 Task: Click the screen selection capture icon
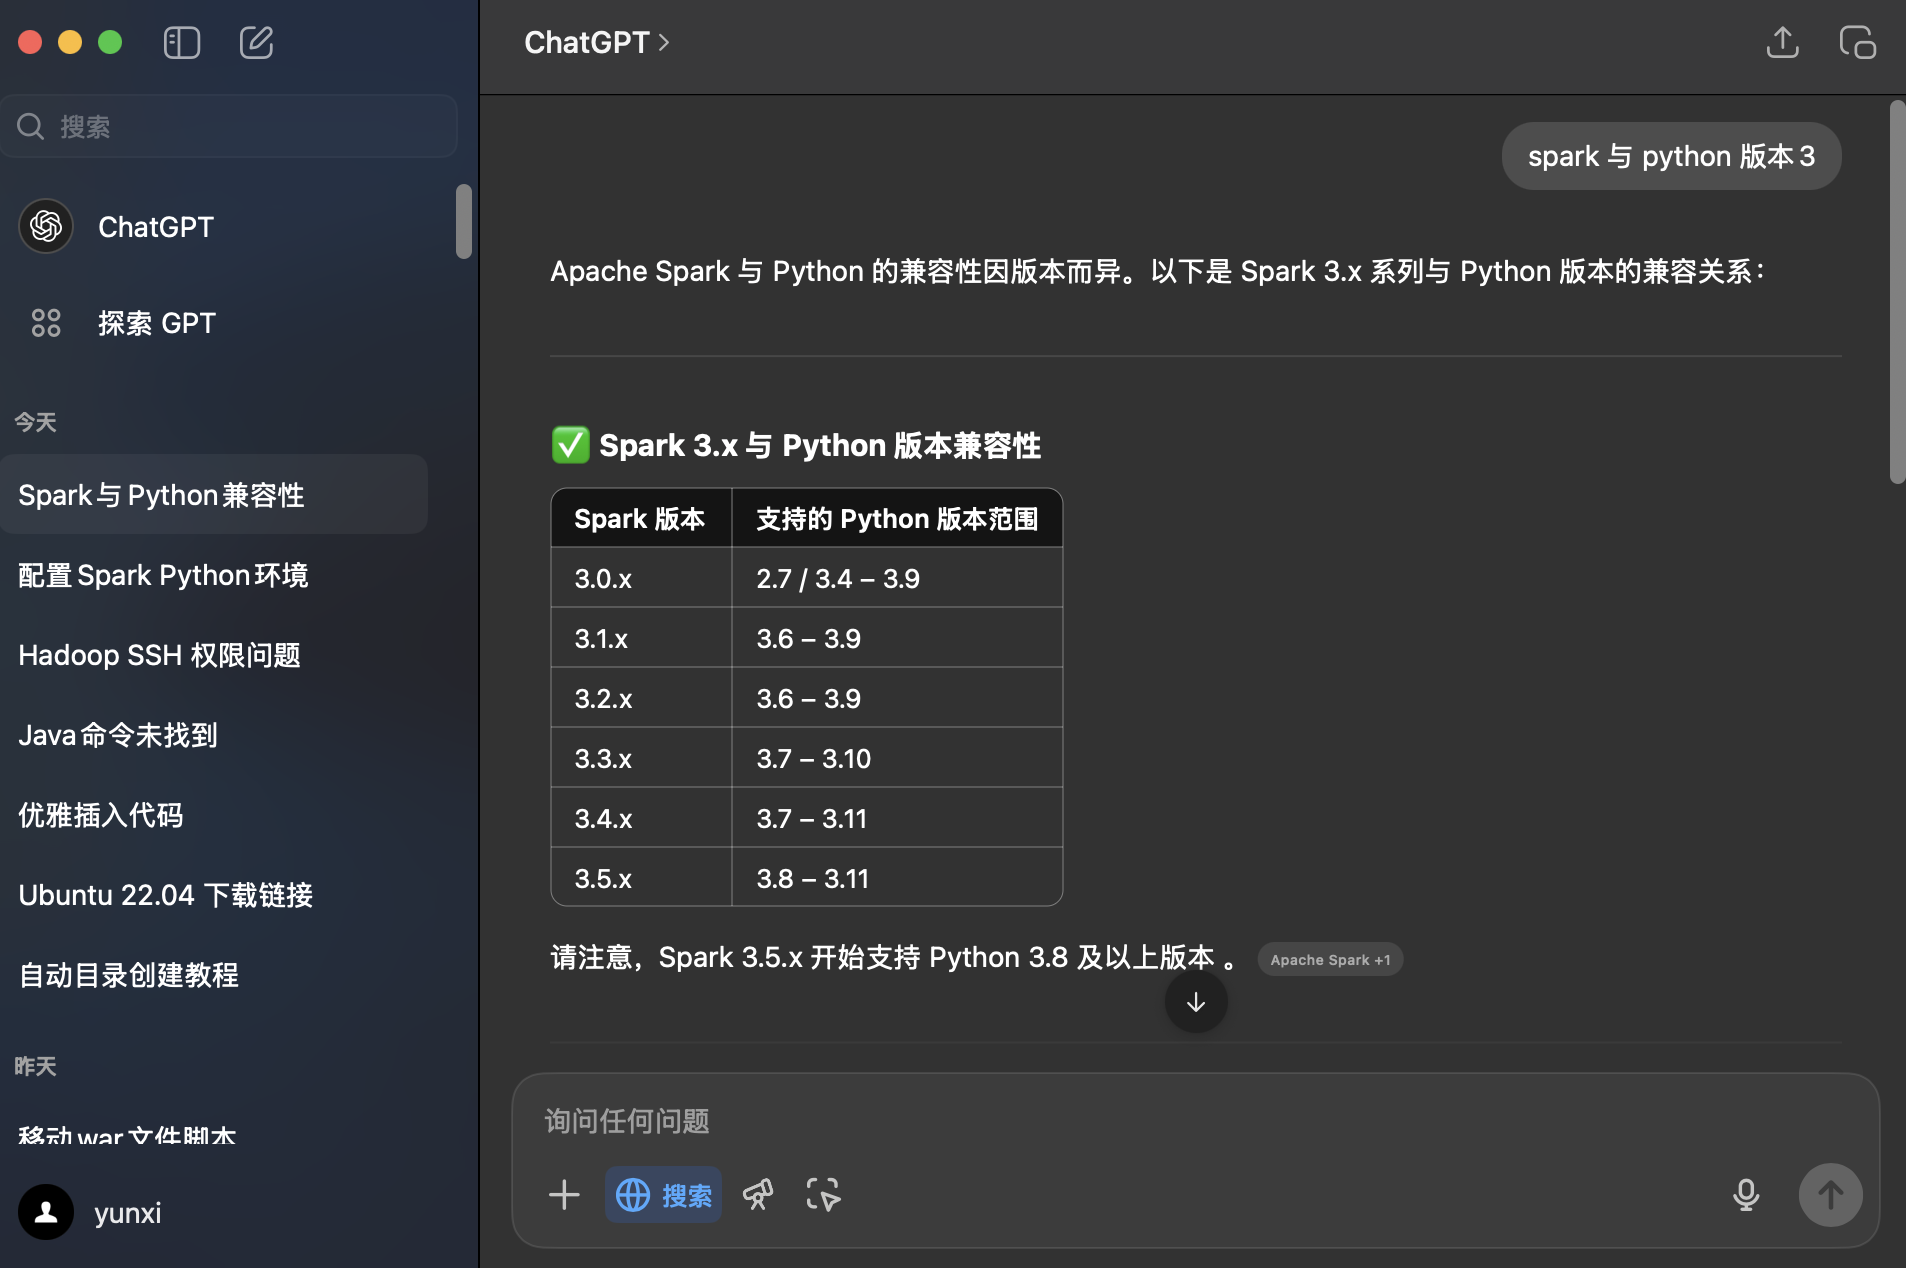tap(823, 1194)
